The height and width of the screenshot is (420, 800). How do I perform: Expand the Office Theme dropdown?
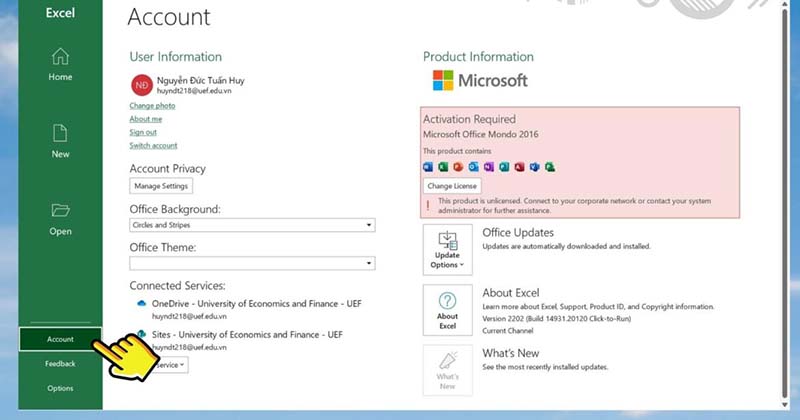(x=252, y=263)
